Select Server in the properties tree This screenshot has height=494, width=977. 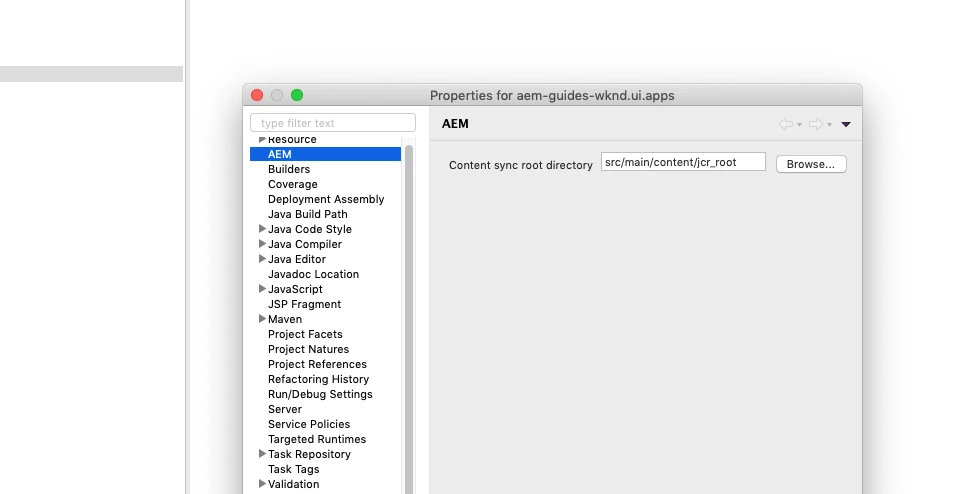point(285,409)
